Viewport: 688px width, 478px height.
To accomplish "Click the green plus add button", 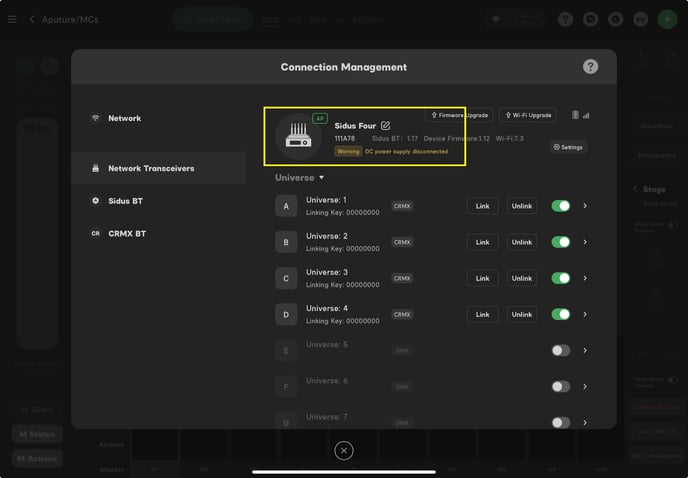I will click(x=667, y=19).
